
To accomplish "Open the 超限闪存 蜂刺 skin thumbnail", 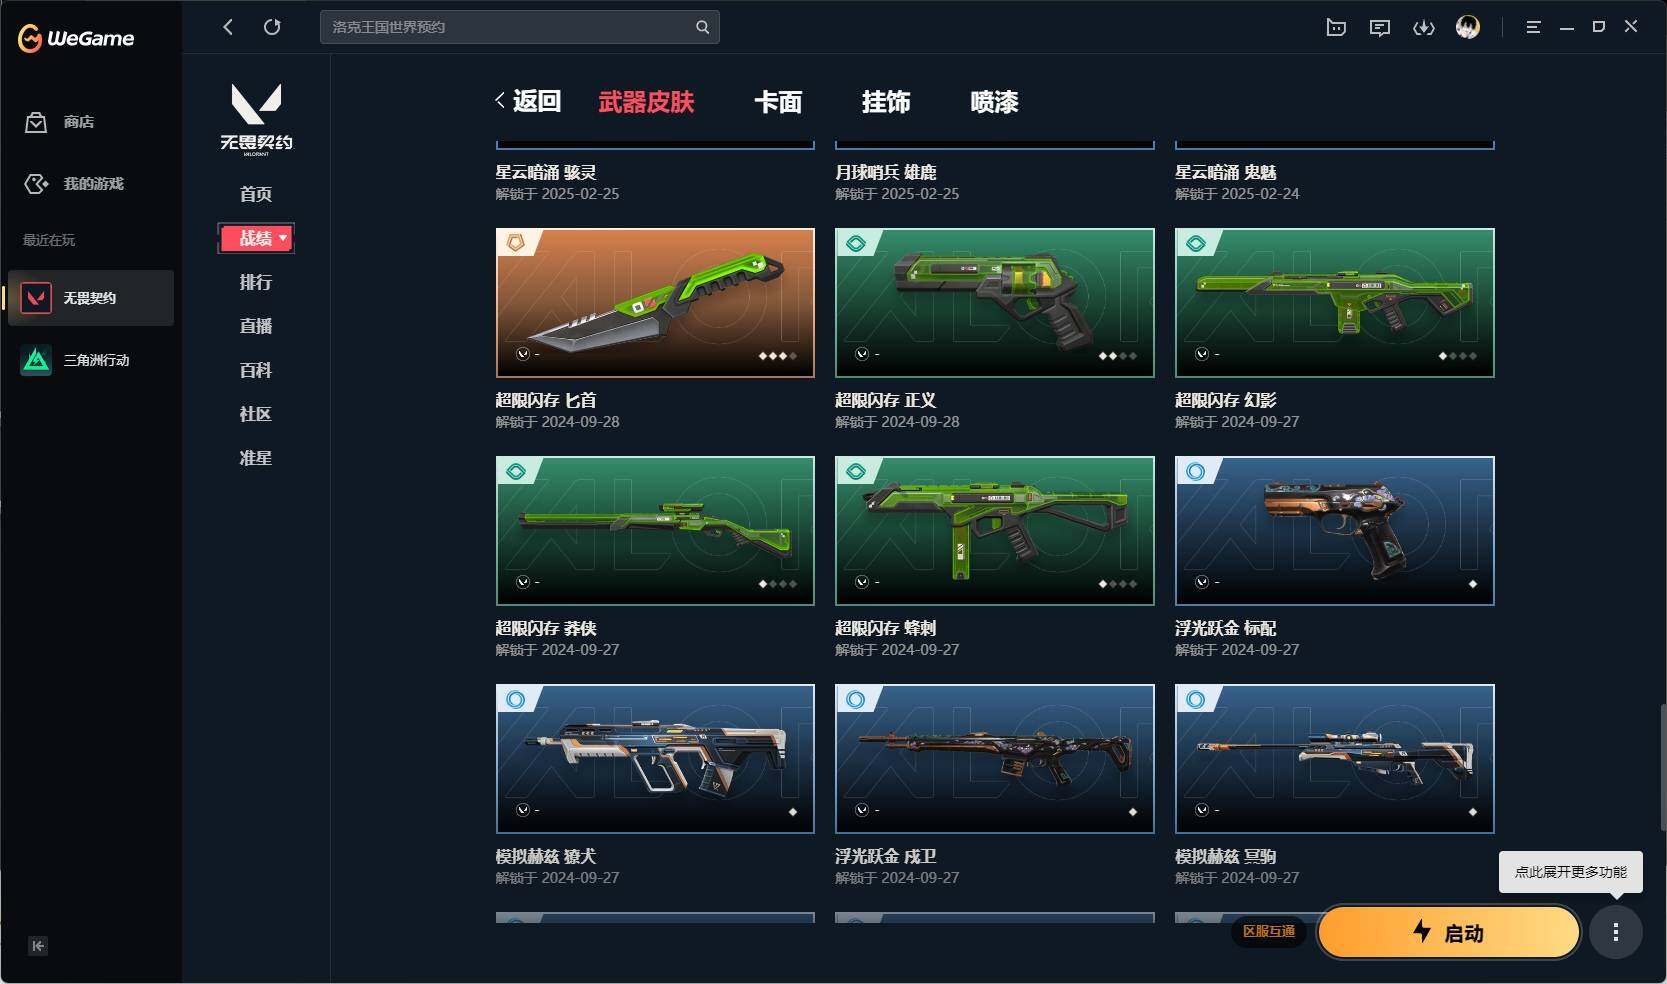I will 995,531.
